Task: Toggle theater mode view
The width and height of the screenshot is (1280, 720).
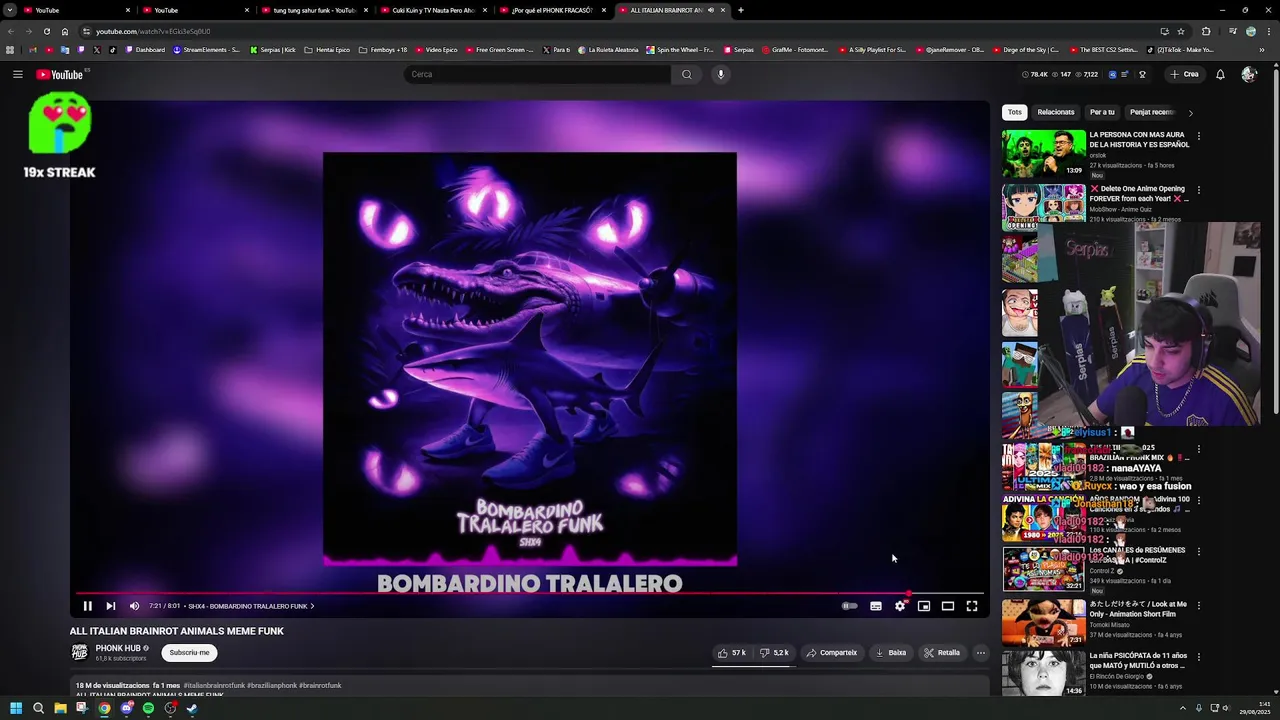Action: click(x=948, y=606)
